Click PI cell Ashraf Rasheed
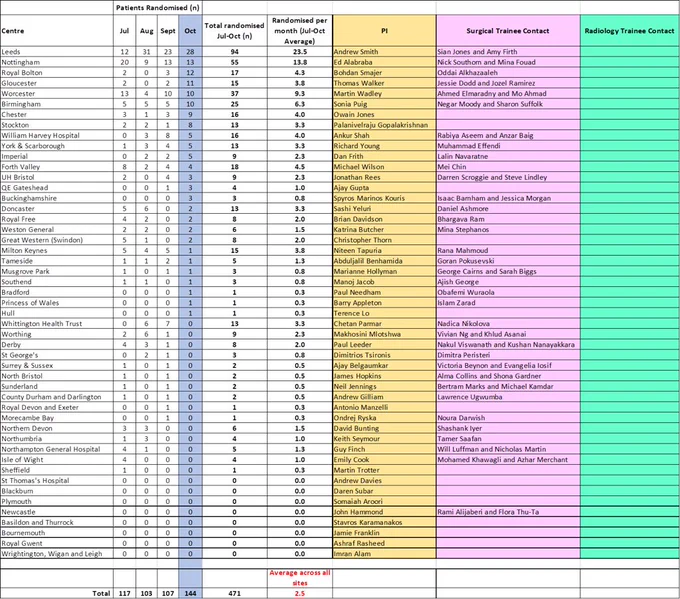The image size is (680, 599). [x=384, y=543]
